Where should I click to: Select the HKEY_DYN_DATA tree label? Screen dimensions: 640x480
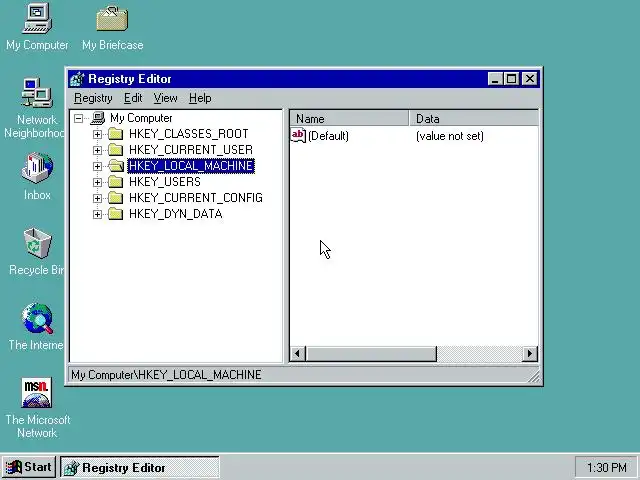pyautogui.click(x=176, y=214)
